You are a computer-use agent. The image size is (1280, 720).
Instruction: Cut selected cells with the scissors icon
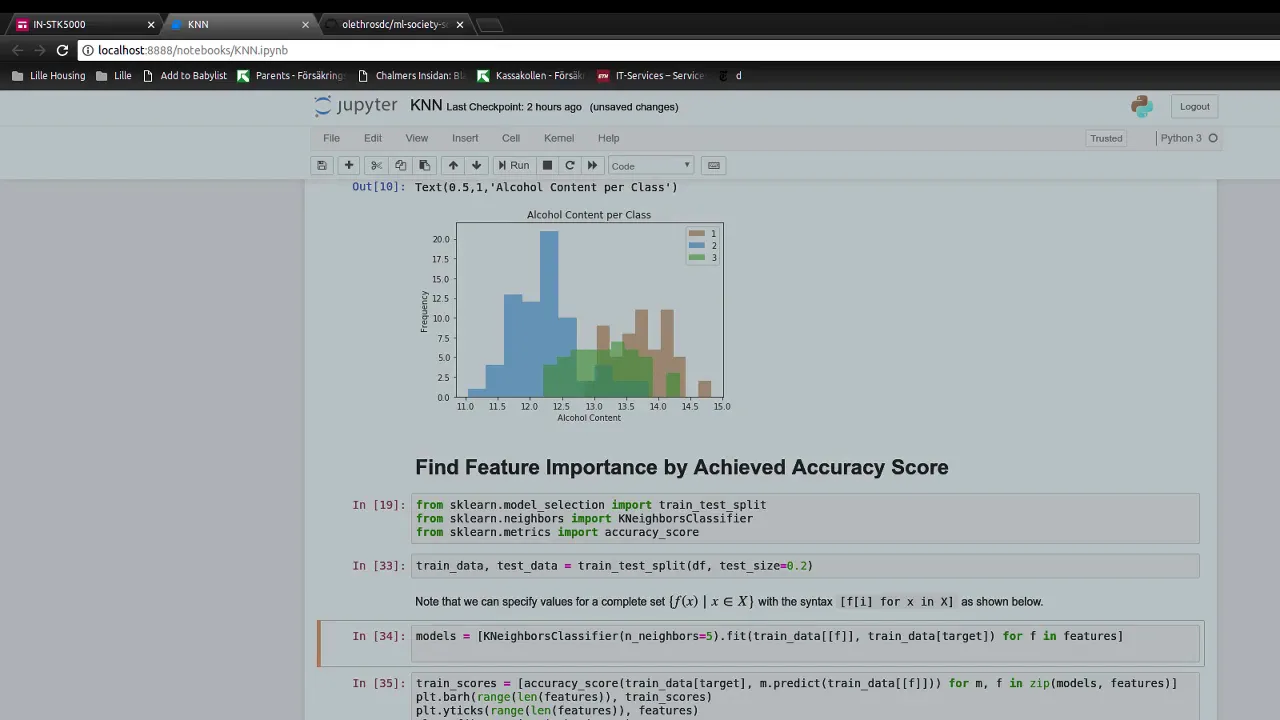[376, 165]
